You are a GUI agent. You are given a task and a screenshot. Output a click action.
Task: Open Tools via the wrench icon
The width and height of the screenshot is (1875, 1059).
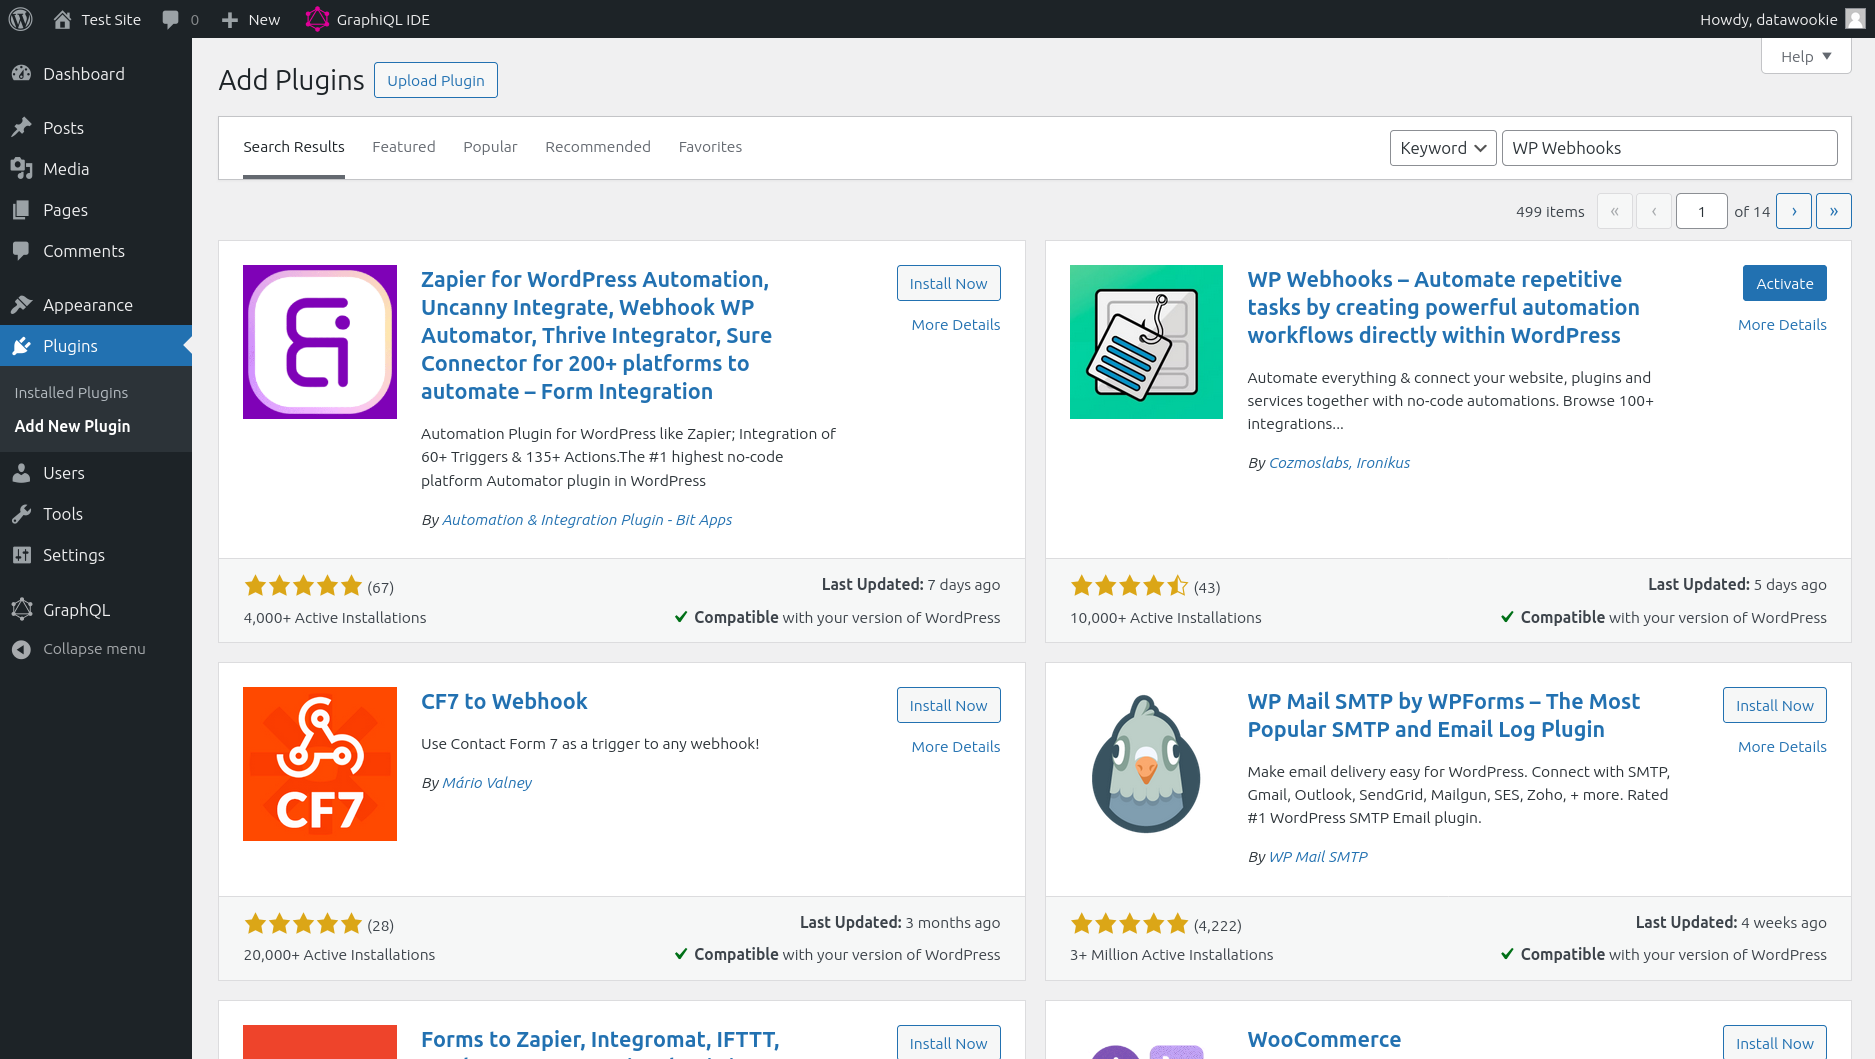(x=22, y=513)
